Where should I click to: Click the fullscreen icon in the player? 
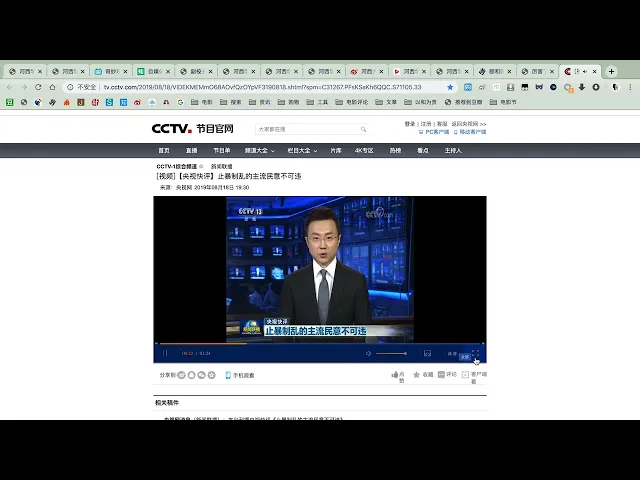[476, 353]
